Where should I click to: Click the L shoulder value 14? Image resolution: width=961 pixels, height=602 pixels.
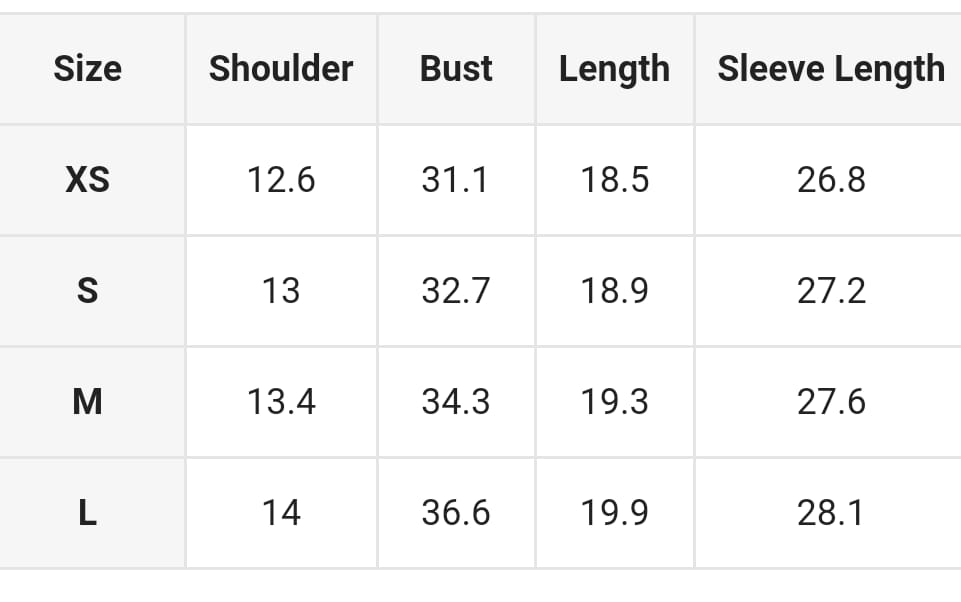click(281, 513)
